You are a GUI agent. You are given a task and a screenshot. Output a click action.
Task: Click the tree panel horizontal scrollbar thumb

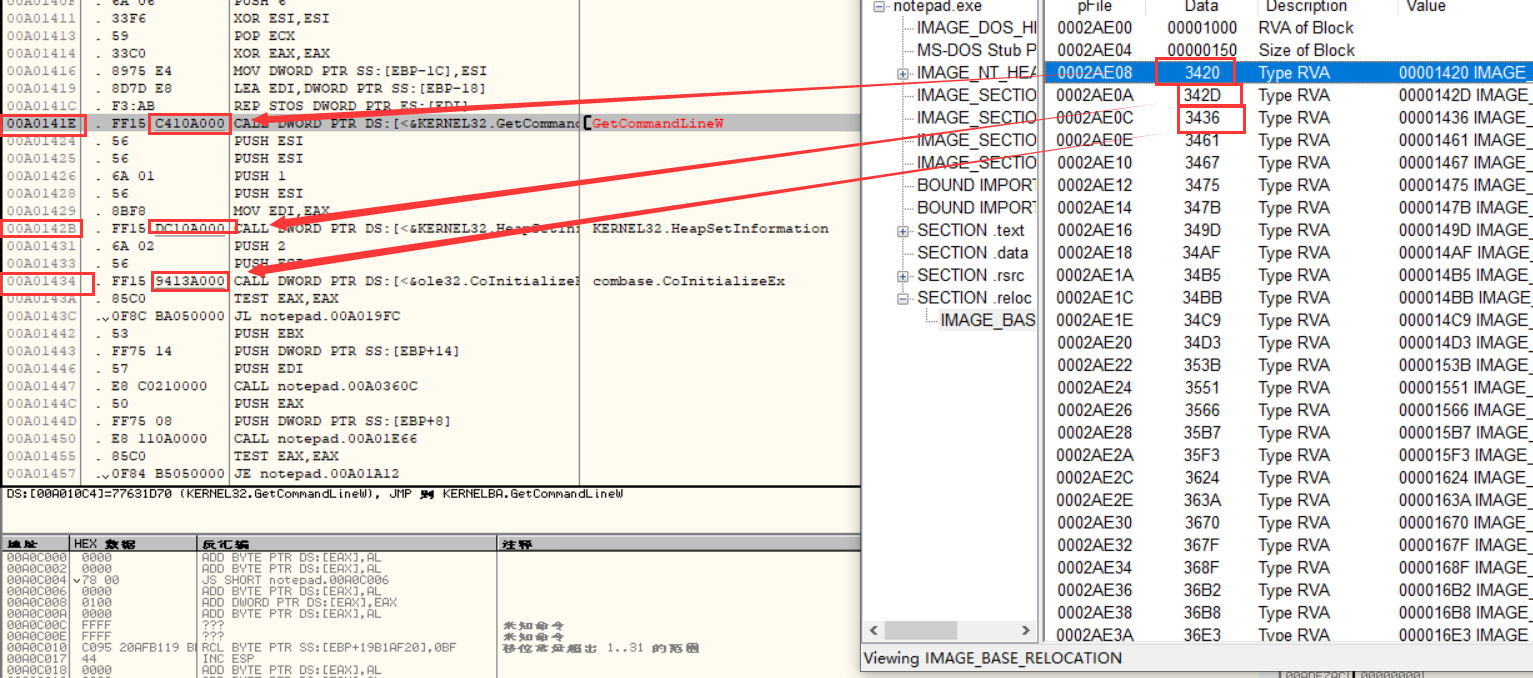click(950, 631)
